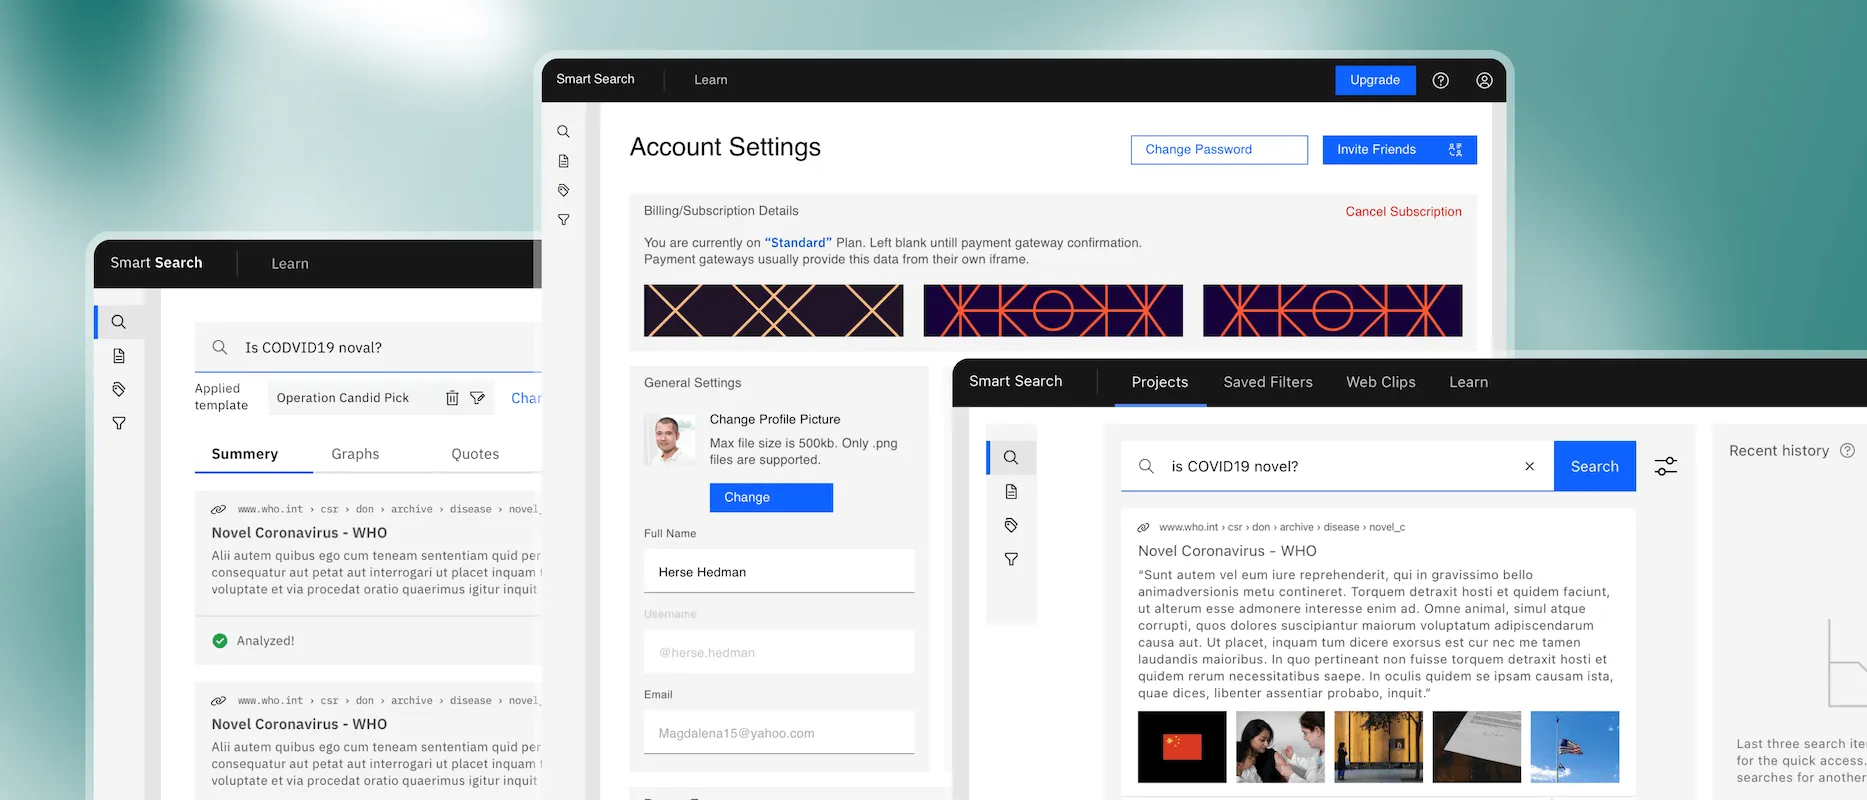Open Learn in left window header
This screenshot has height=800, width=1867.
coord(290,264)
